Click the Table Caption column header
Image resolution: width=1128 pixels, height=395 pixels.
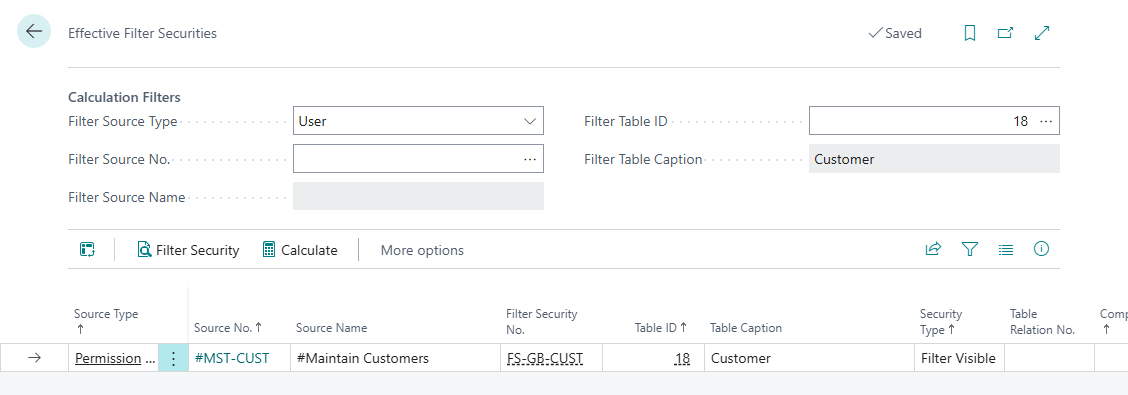point(746,327)
